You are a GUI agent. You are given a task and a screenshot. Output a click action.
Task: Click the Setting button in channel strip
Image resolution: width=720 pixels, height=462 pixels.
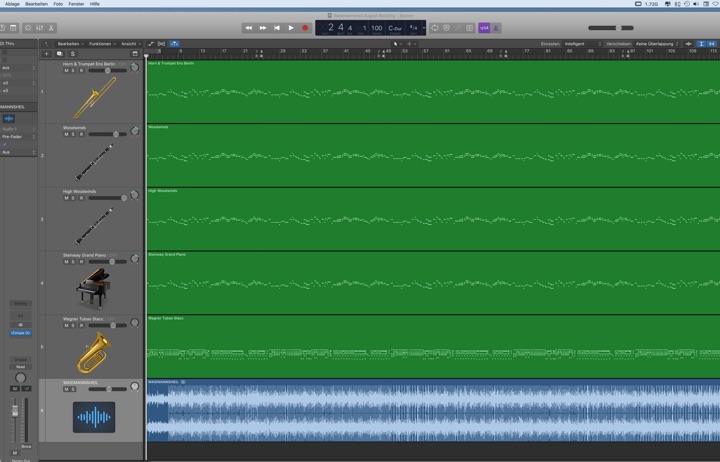pos(21,304)
